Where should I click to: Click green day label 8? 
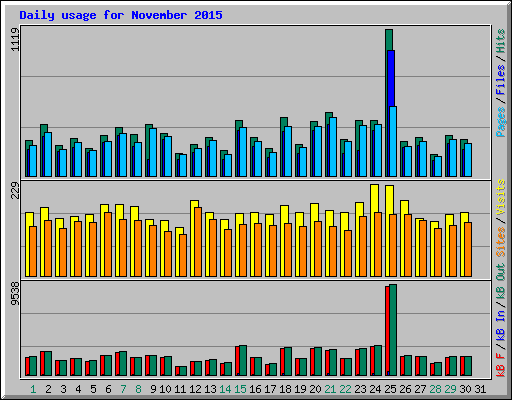[138, 389]
